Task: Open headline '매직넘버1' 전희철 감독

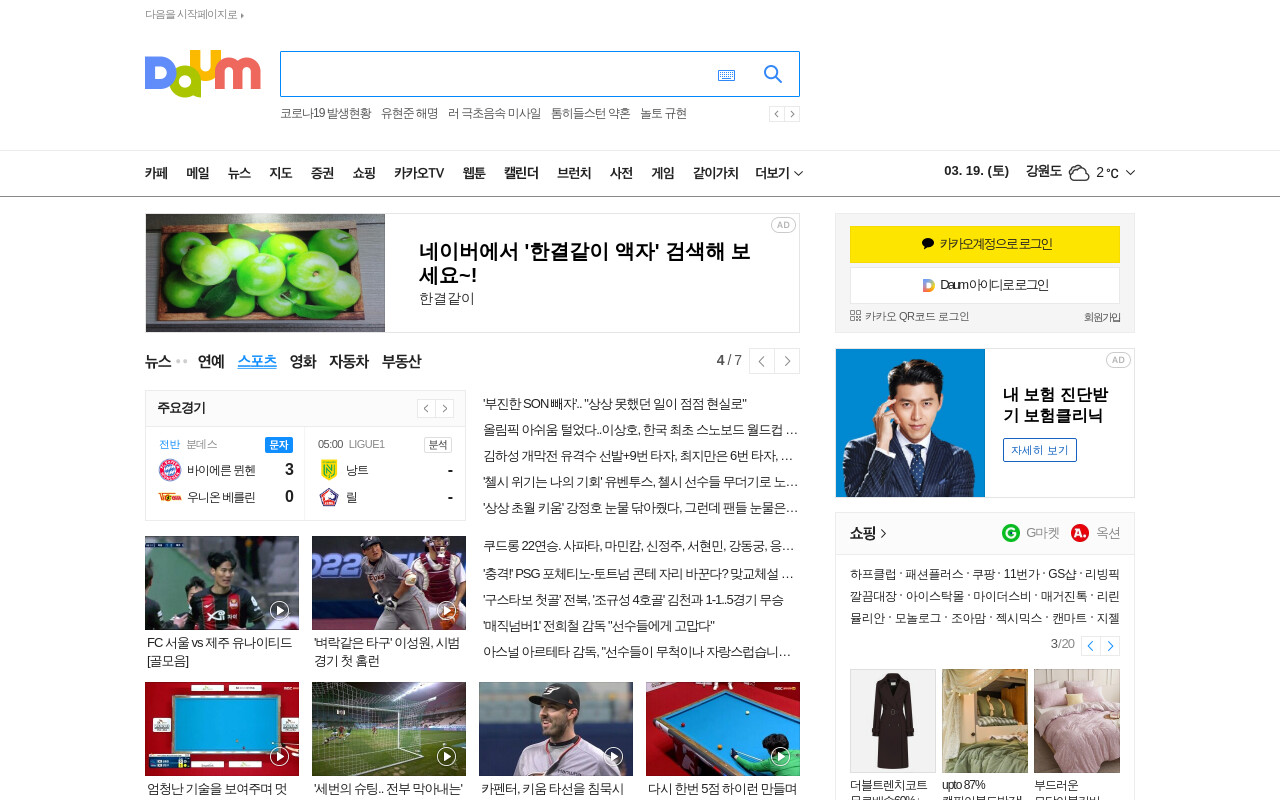Action: coord(599,626)
